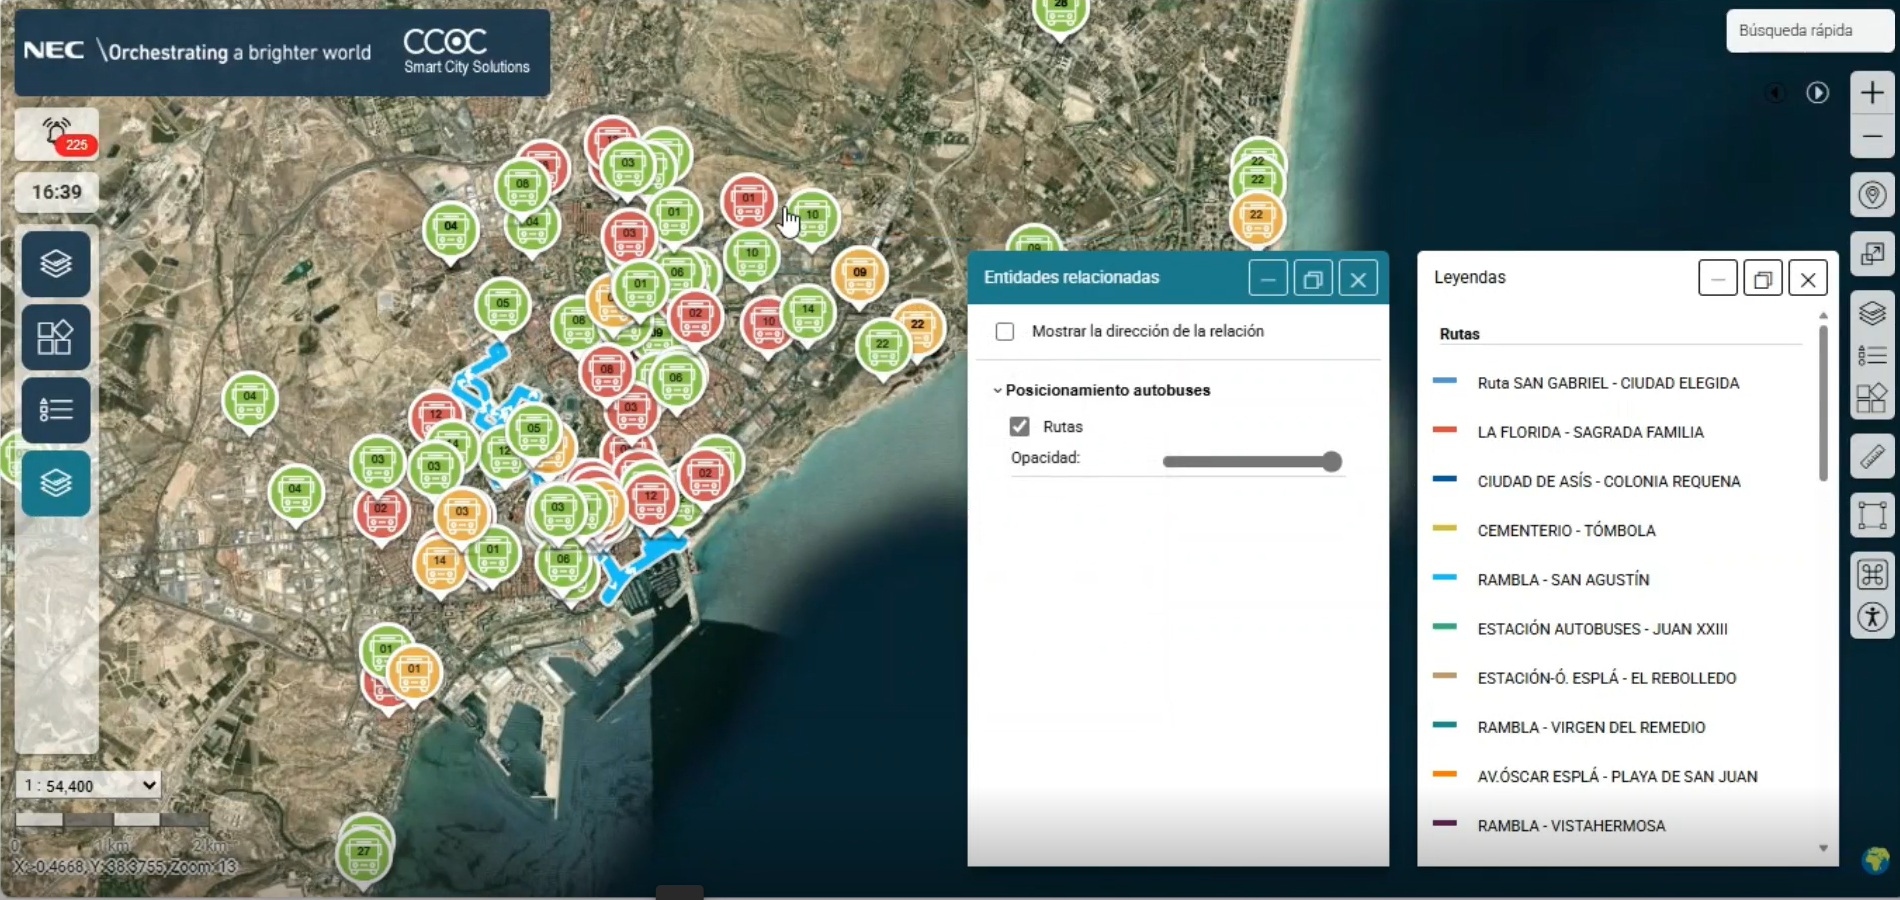Open the map scale 1:54,400 dropdown
Viewport: 1900px width, 900px height.
[x=89, y=785]
